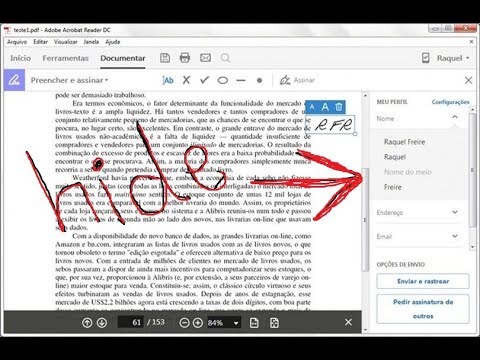The width and height of the screenshot is (480, 360).
Task: Click the page number field showing 61
Action: (131, 322)
